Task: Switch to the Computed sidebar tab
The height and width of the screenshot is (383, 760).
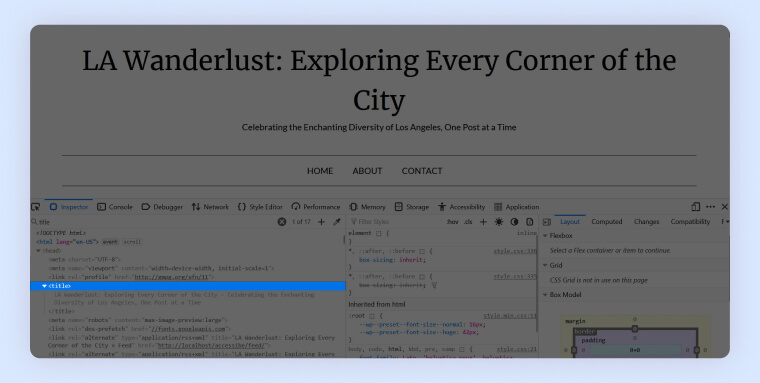Action: (x=607, y=222)
